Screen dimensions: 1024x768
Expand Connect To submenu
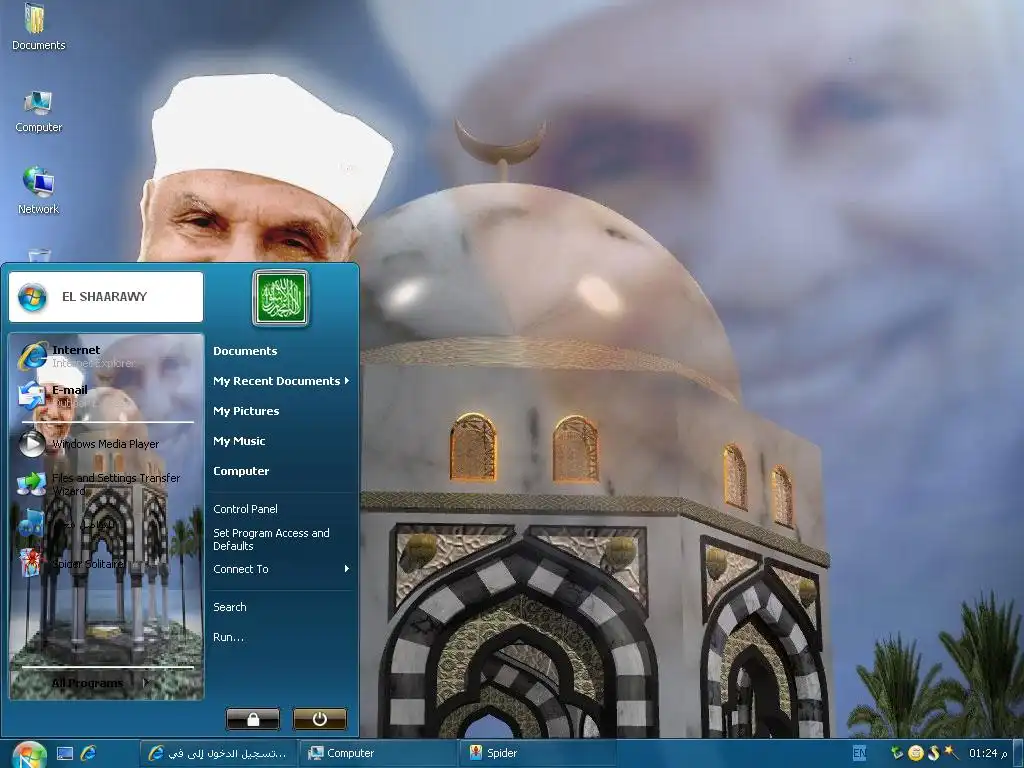point(281,569)
